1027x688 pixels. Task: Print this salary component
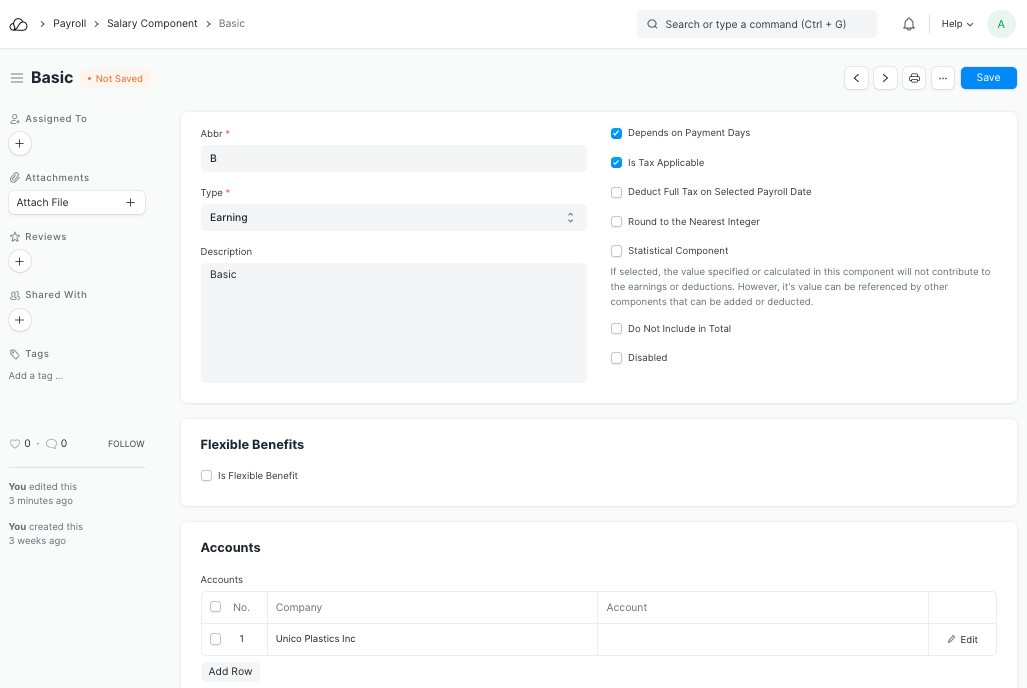(914, 78)
